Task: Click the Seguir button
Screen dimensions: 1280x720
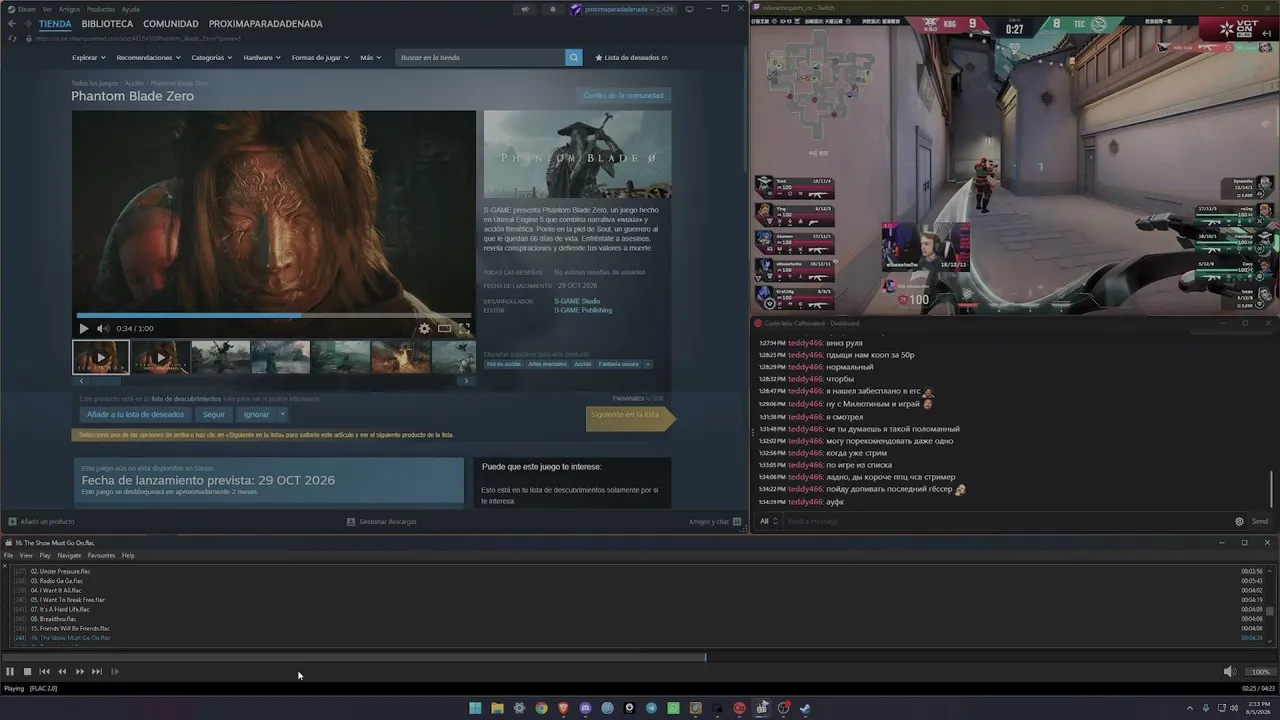Action: point(214,414)
